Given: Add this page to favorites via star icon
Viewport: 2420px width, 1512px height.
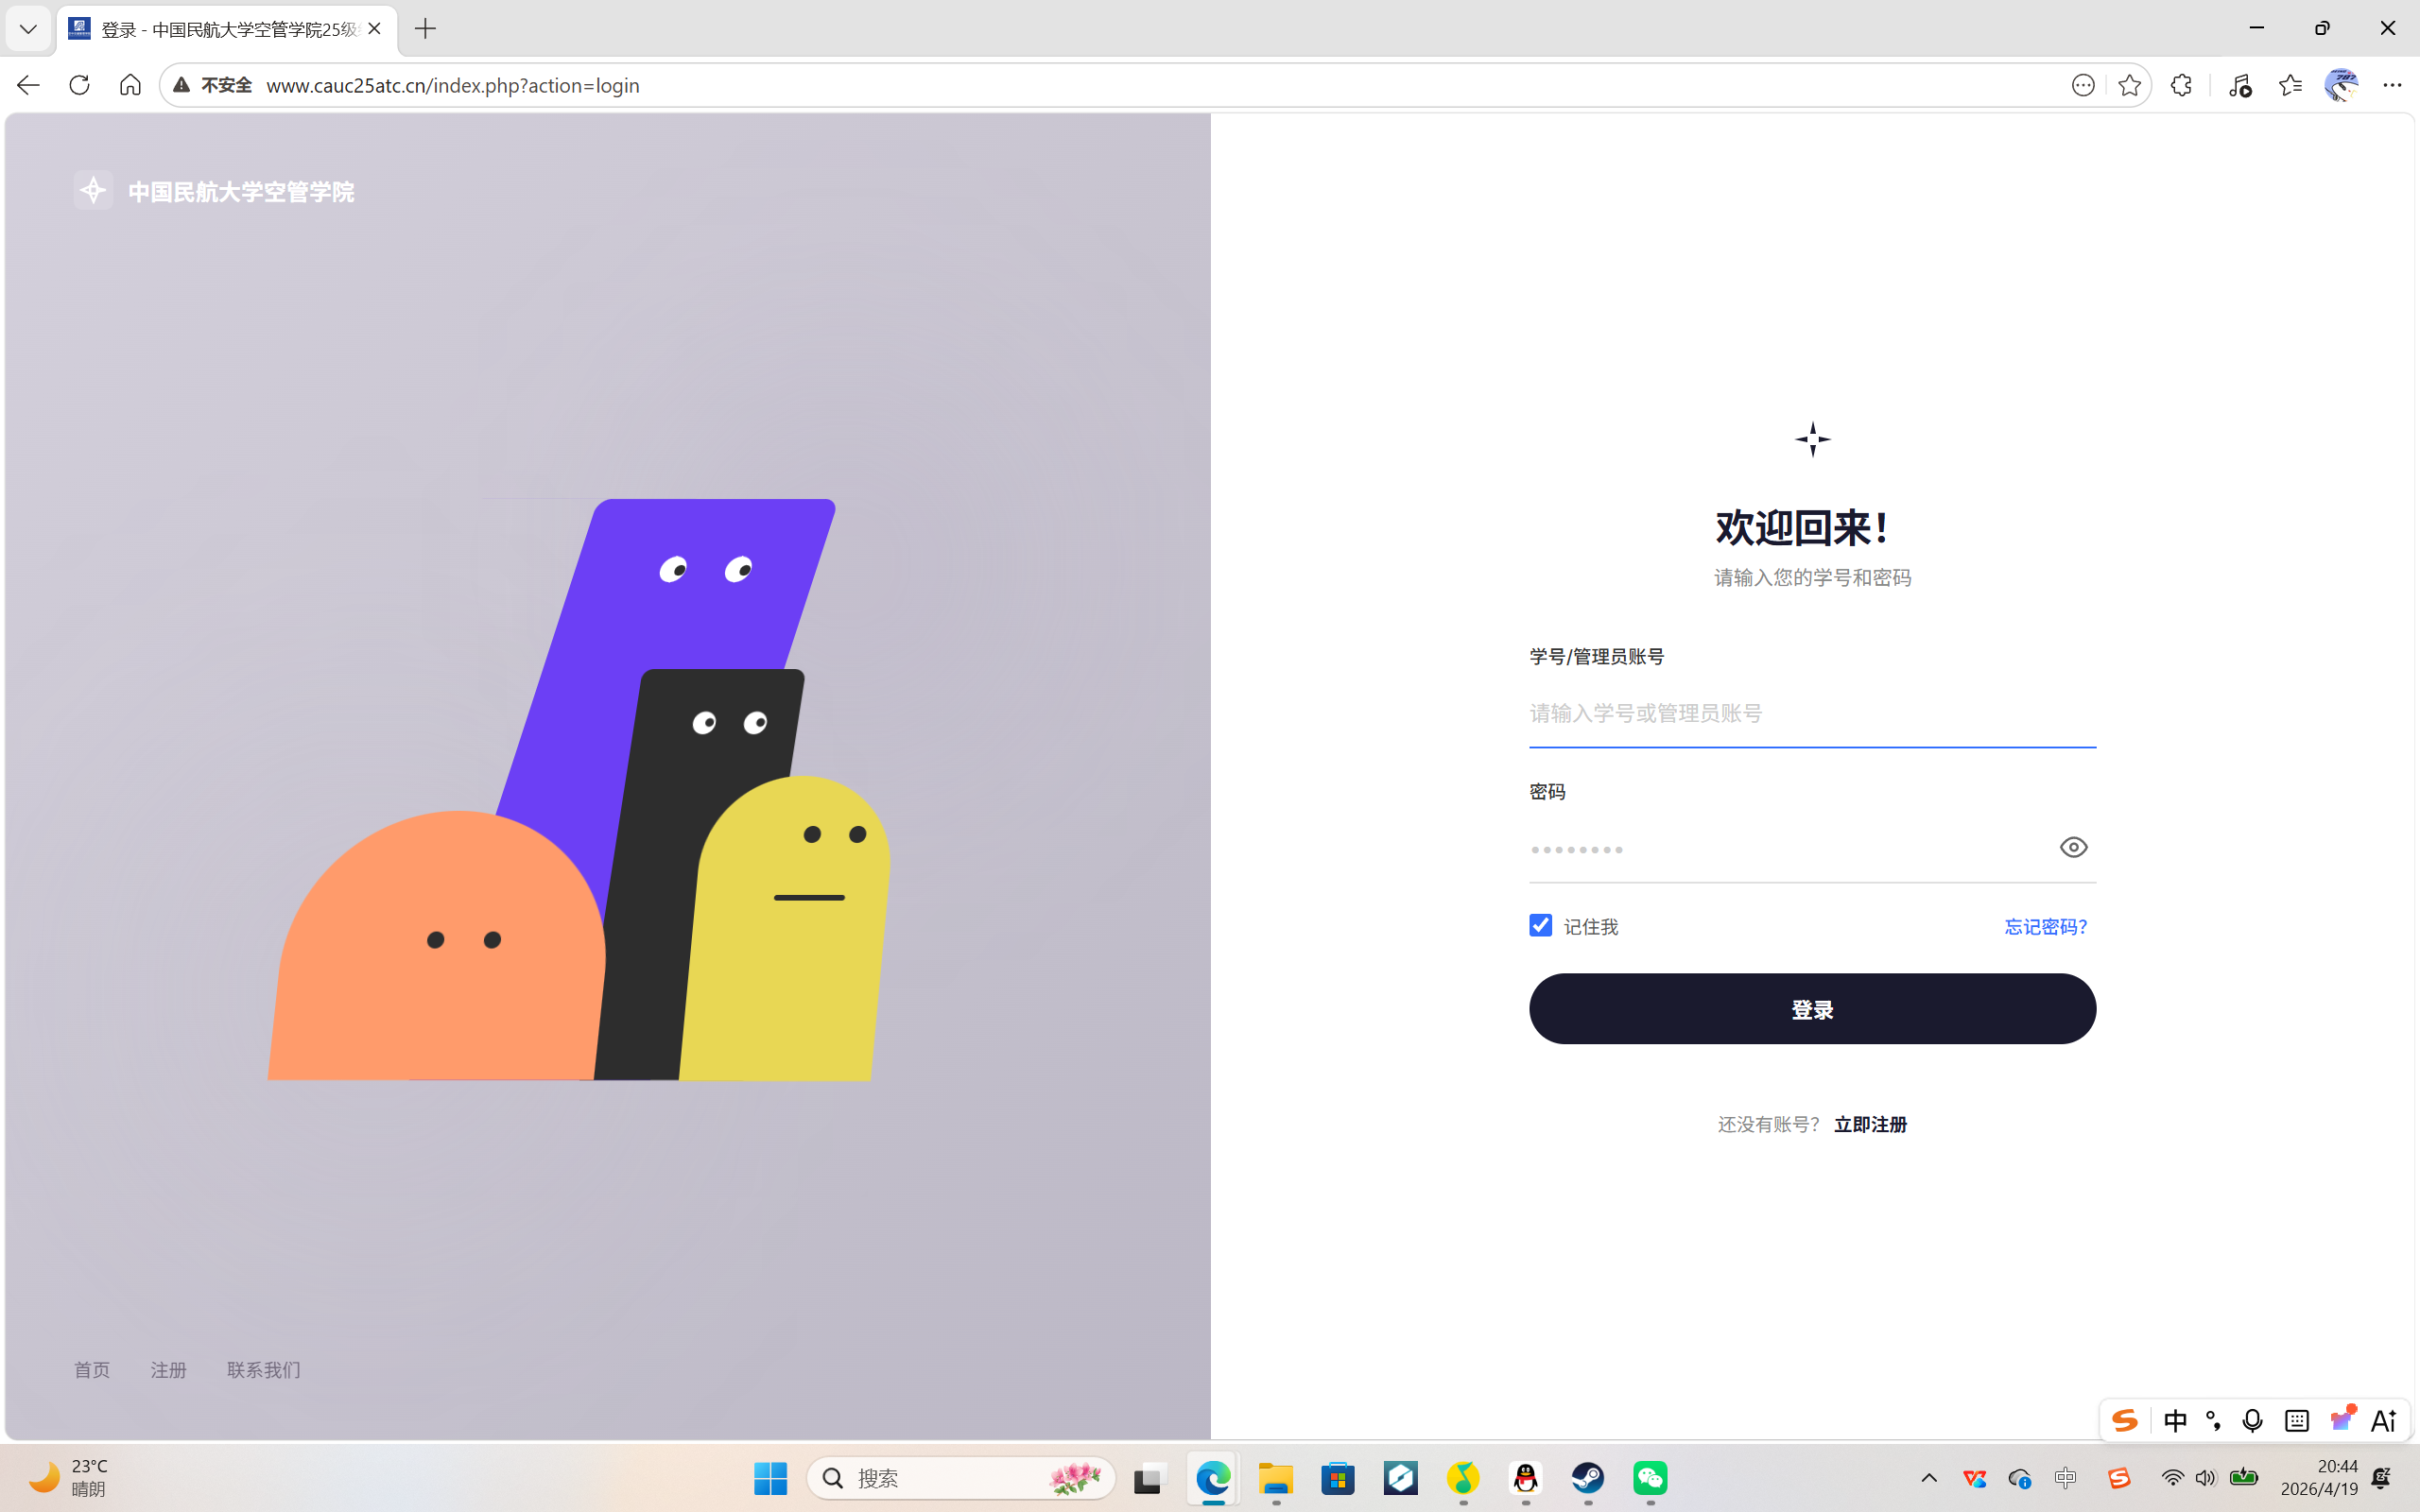Looking at the screenshot, I should coord(2128,85).
